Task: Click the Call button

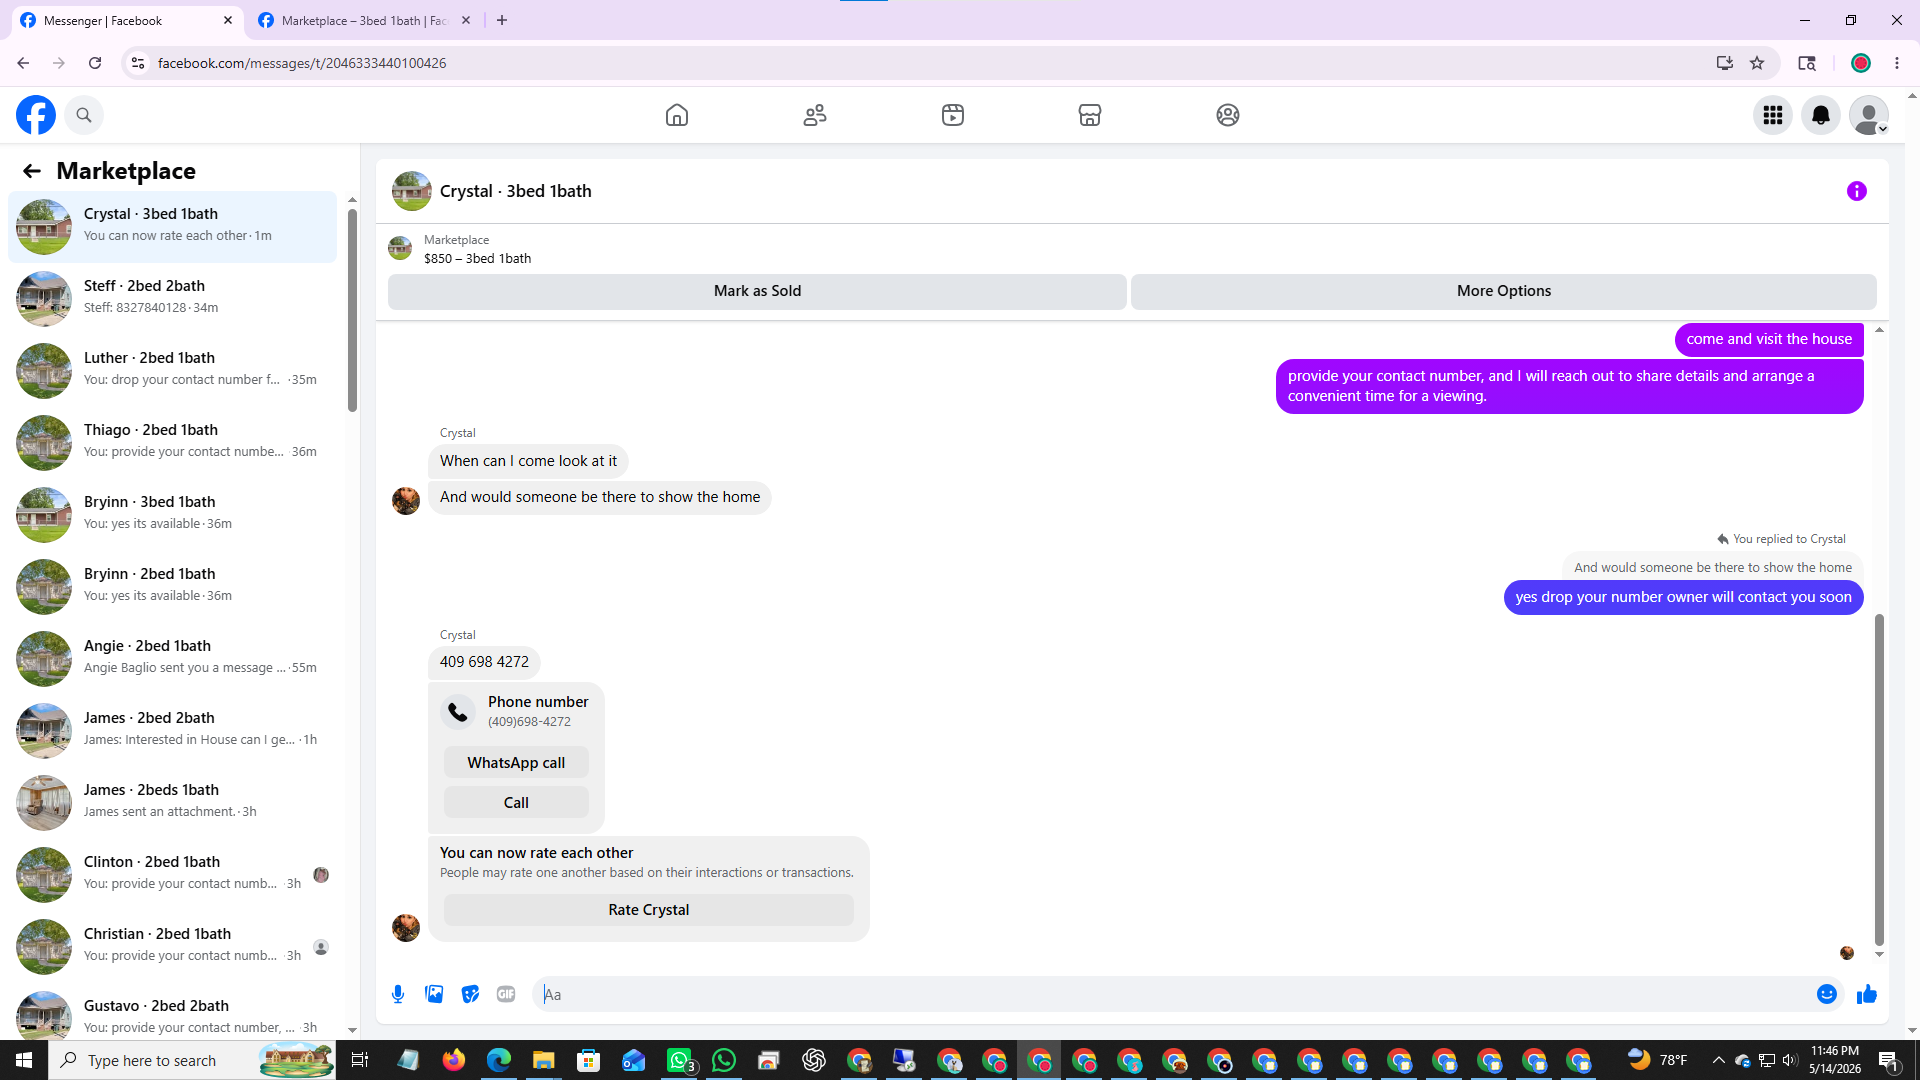Action: pyautogui.click(x=516, y=803)
